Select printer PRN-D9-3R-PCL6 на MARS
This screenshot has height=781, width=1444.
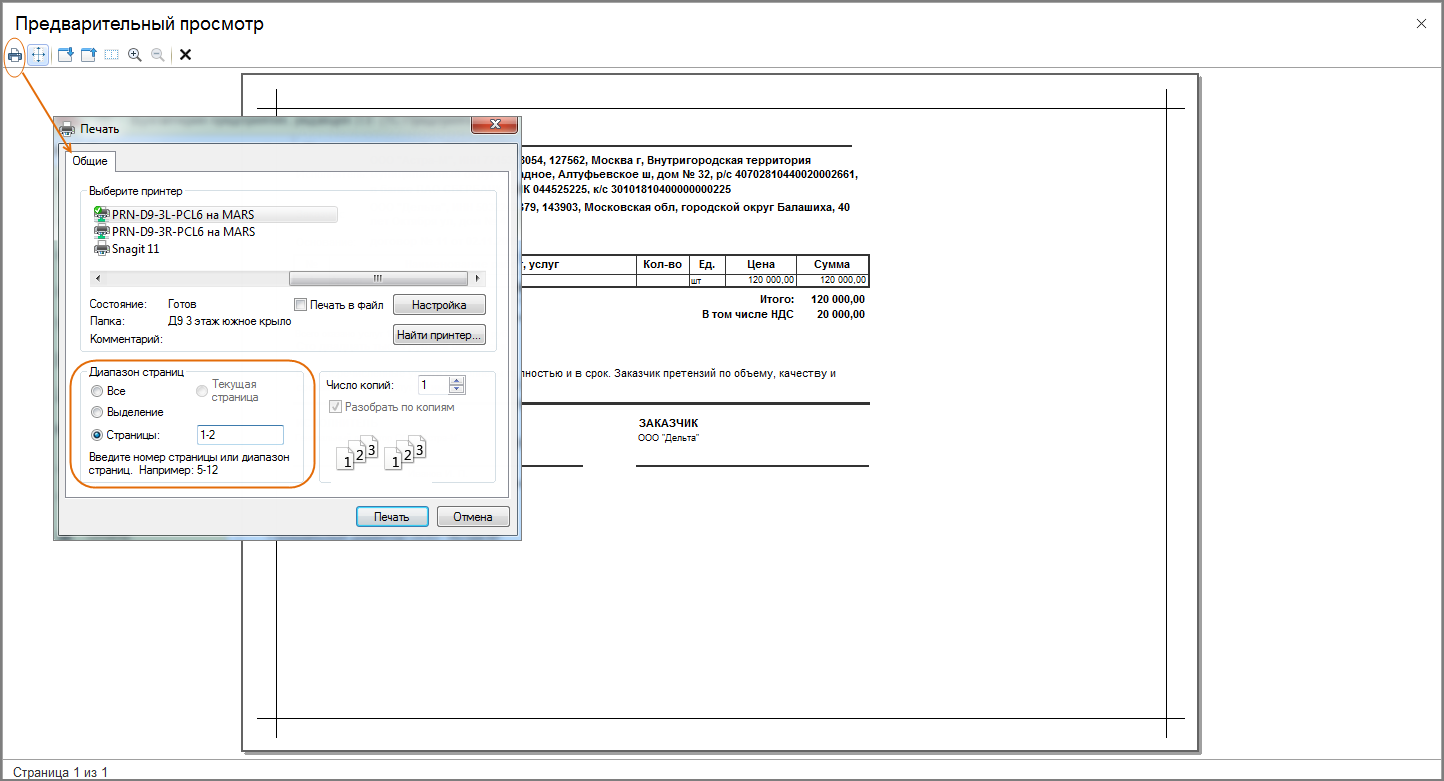click(174, 232)
